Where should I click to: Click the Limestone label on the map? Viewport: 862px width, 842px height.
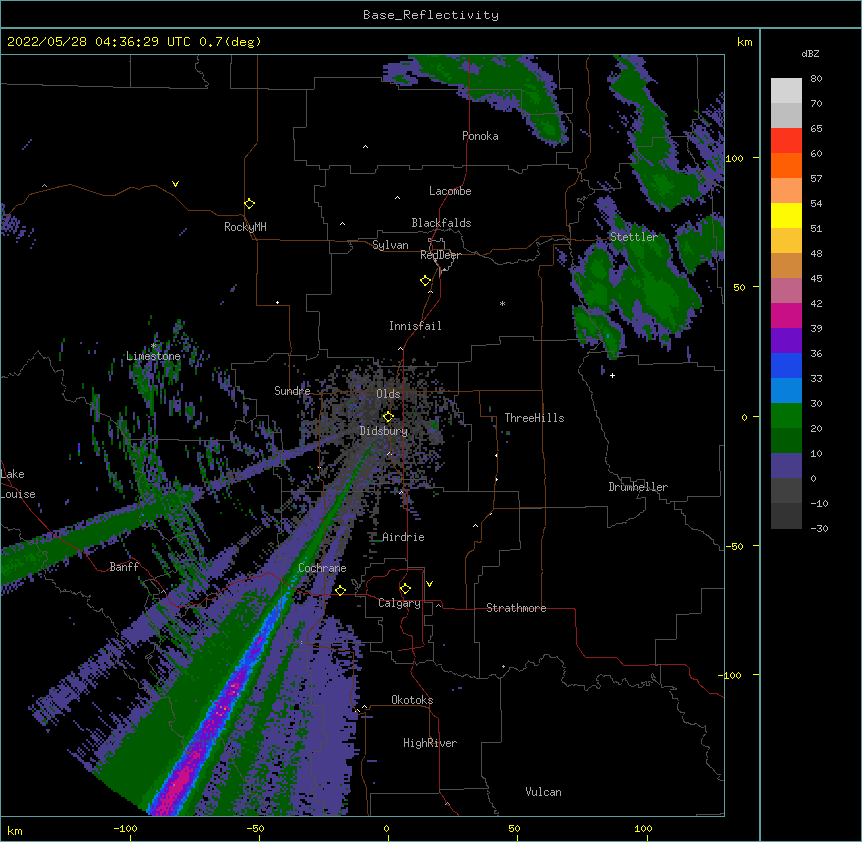(153, 356)
